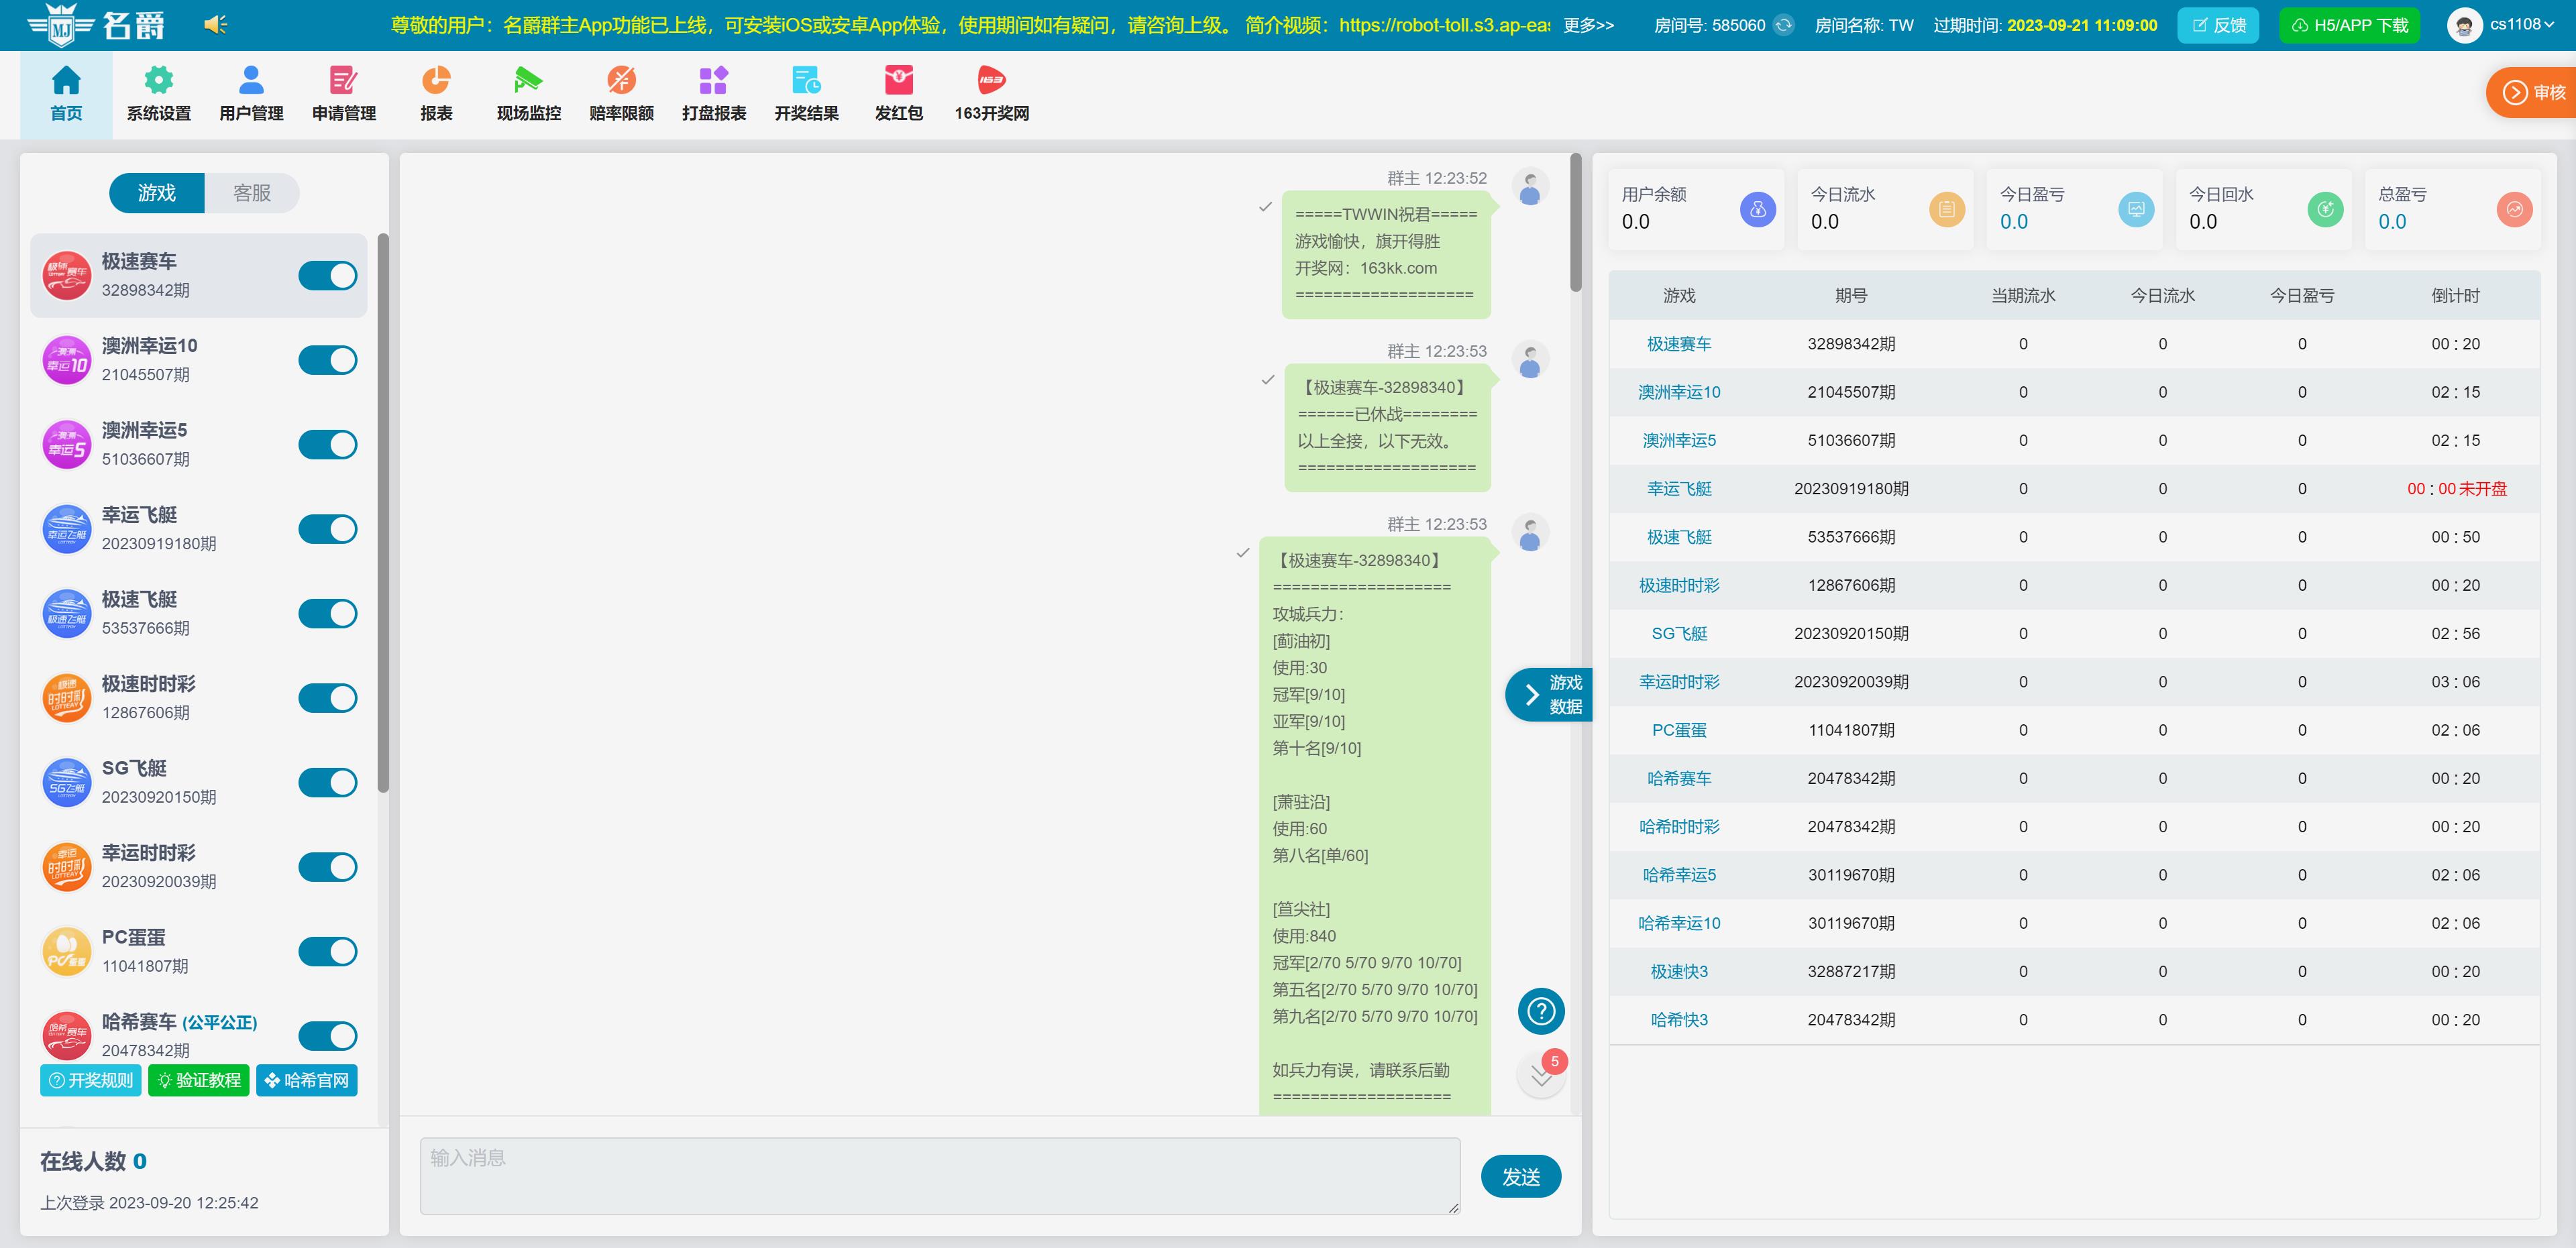The height and width of the screenshot is (1248, 2576).
Task: Mute the speaker icon in header
Action: coord(214,24)
